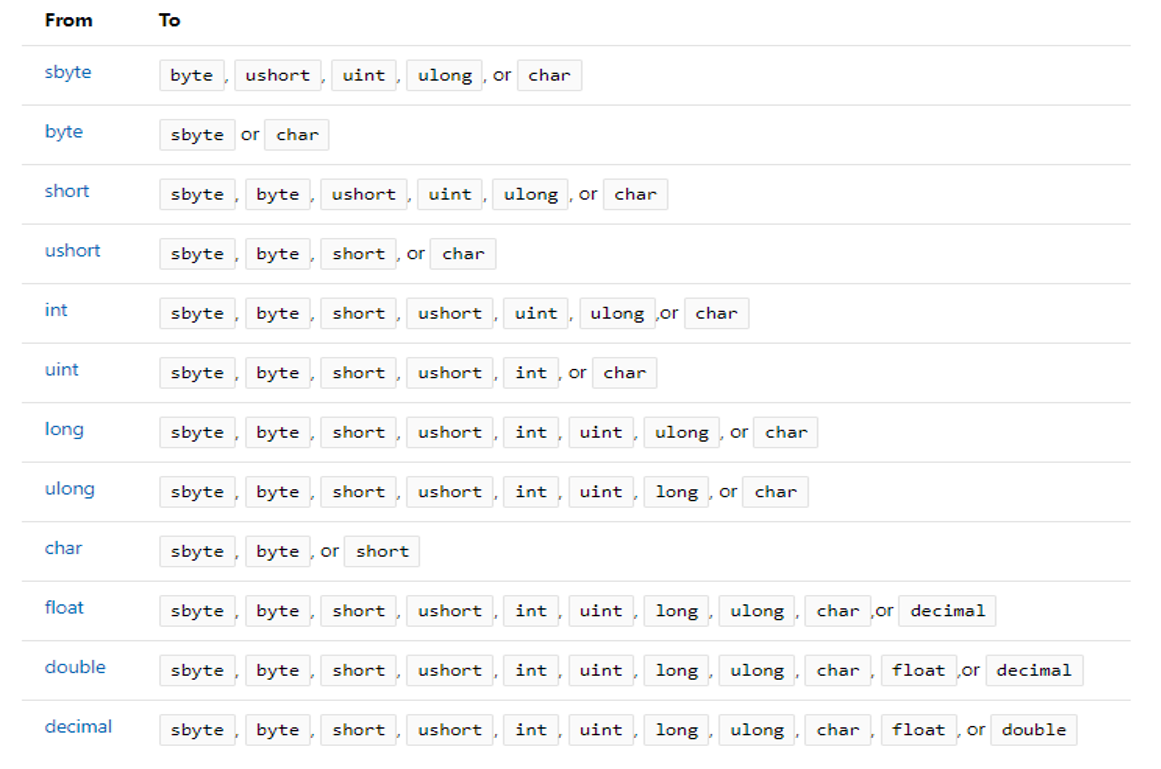Image resolution: width=1161 pixels, height=769 pixels.
Task: Click the decimal link in From column
Action: [x=78, y=727]
